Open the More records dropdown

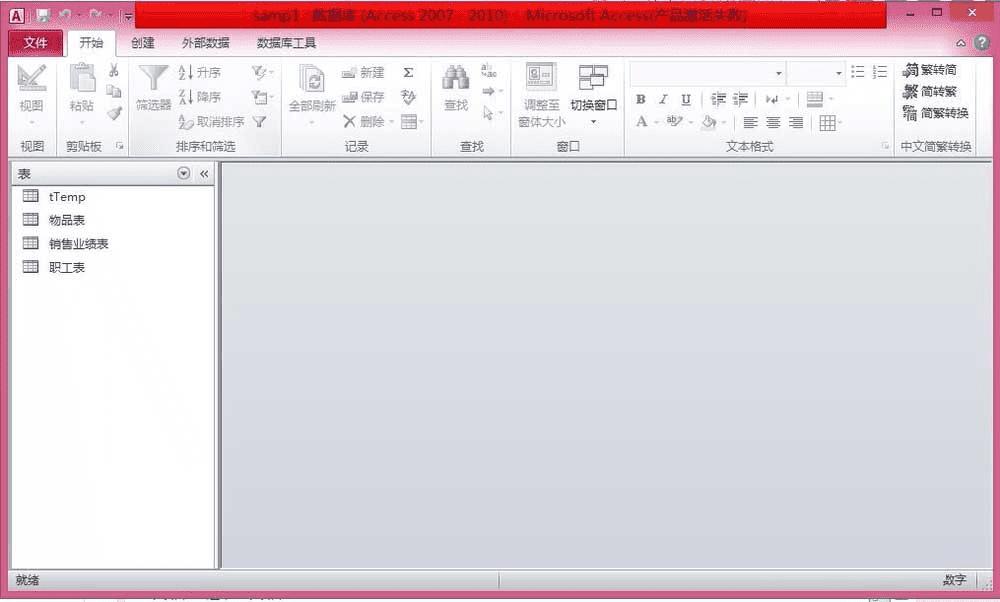(413, 121)
